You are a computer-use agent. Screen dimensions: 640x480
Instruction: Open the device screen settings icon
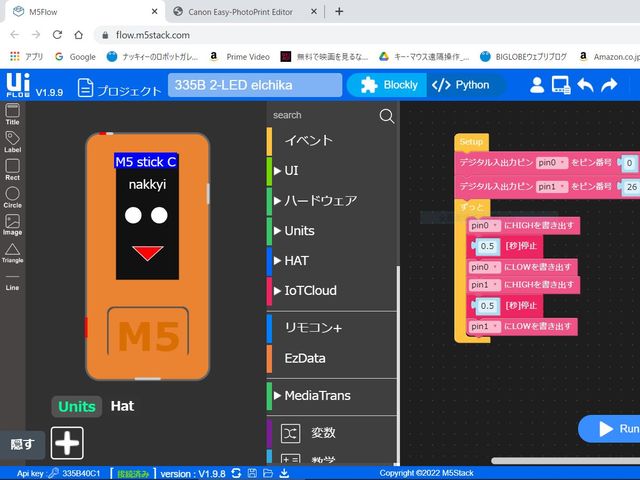pos(561,85)
